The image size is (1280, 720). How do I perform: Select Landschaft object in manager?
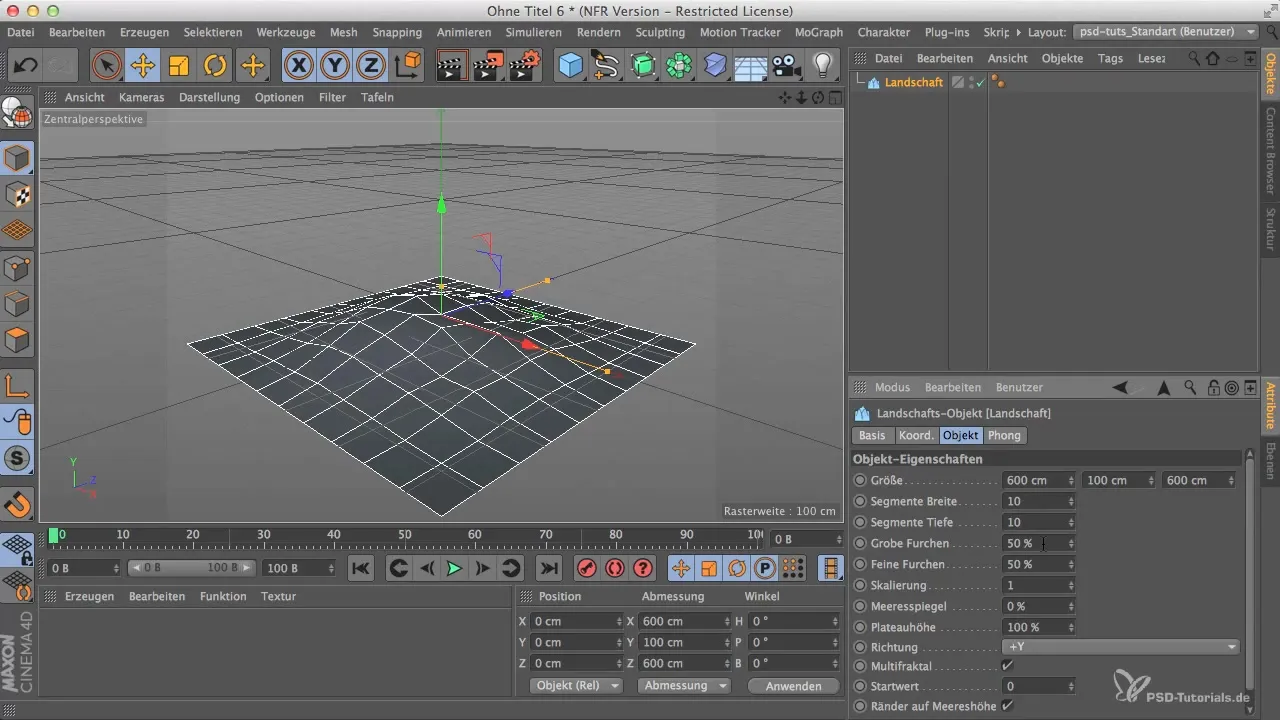(913, 82)
